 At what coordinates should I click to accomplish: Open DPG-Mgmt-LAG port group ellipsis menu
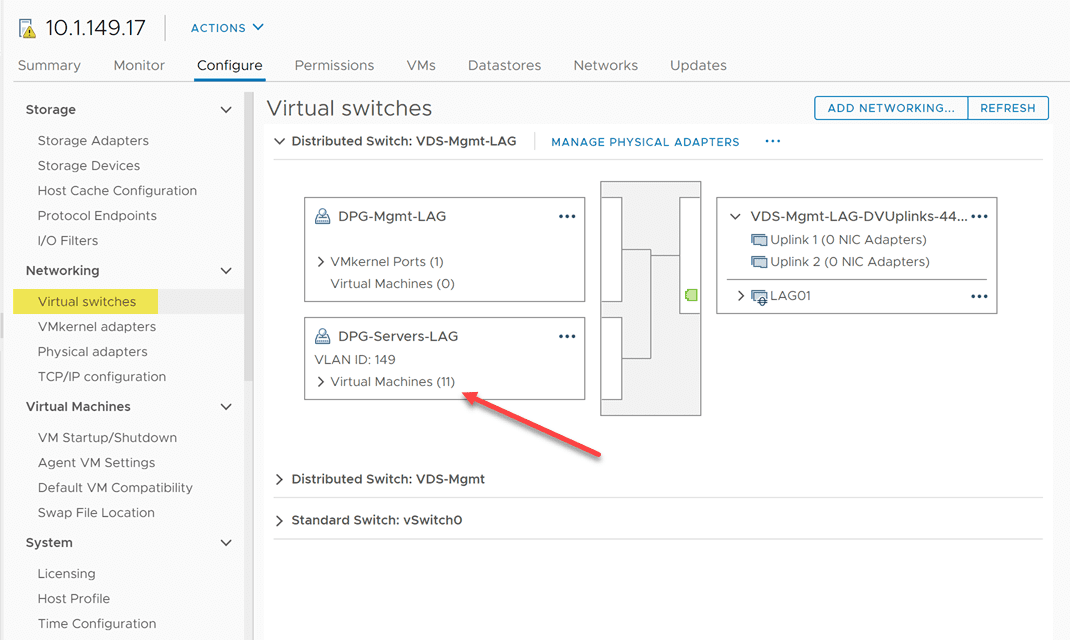tap(567, 216)
